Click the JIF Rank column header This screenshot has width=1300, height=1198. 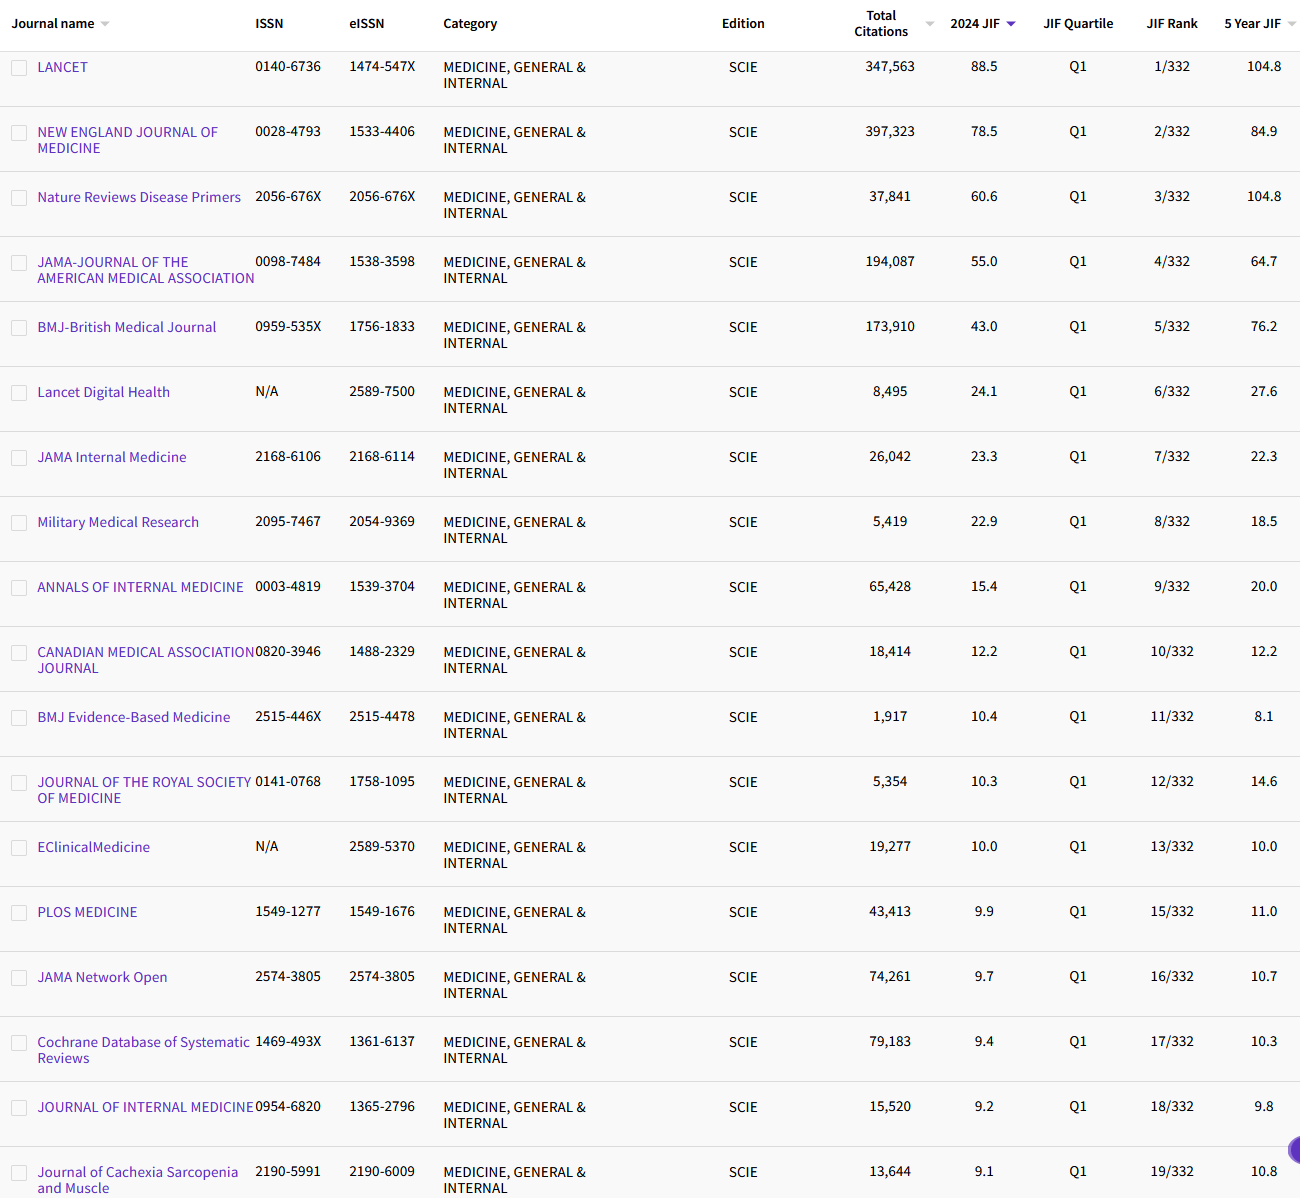[x=1171, y=24]
